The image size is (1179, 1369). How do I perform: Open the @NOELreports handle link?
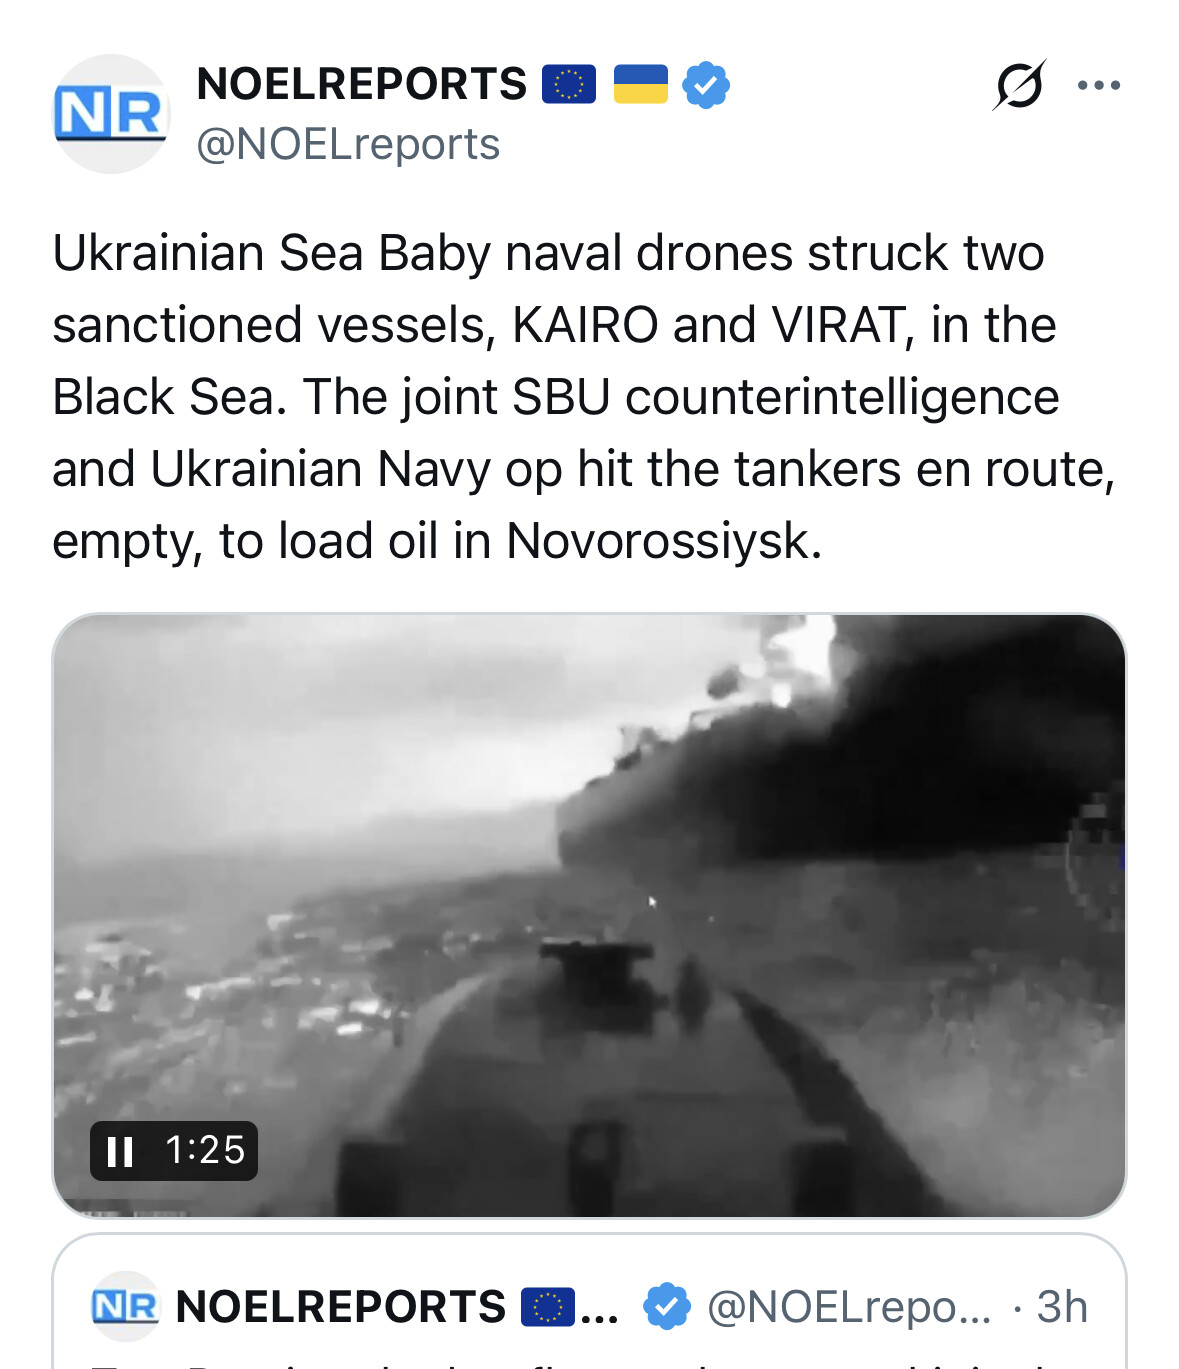click(x=348, y=145)
